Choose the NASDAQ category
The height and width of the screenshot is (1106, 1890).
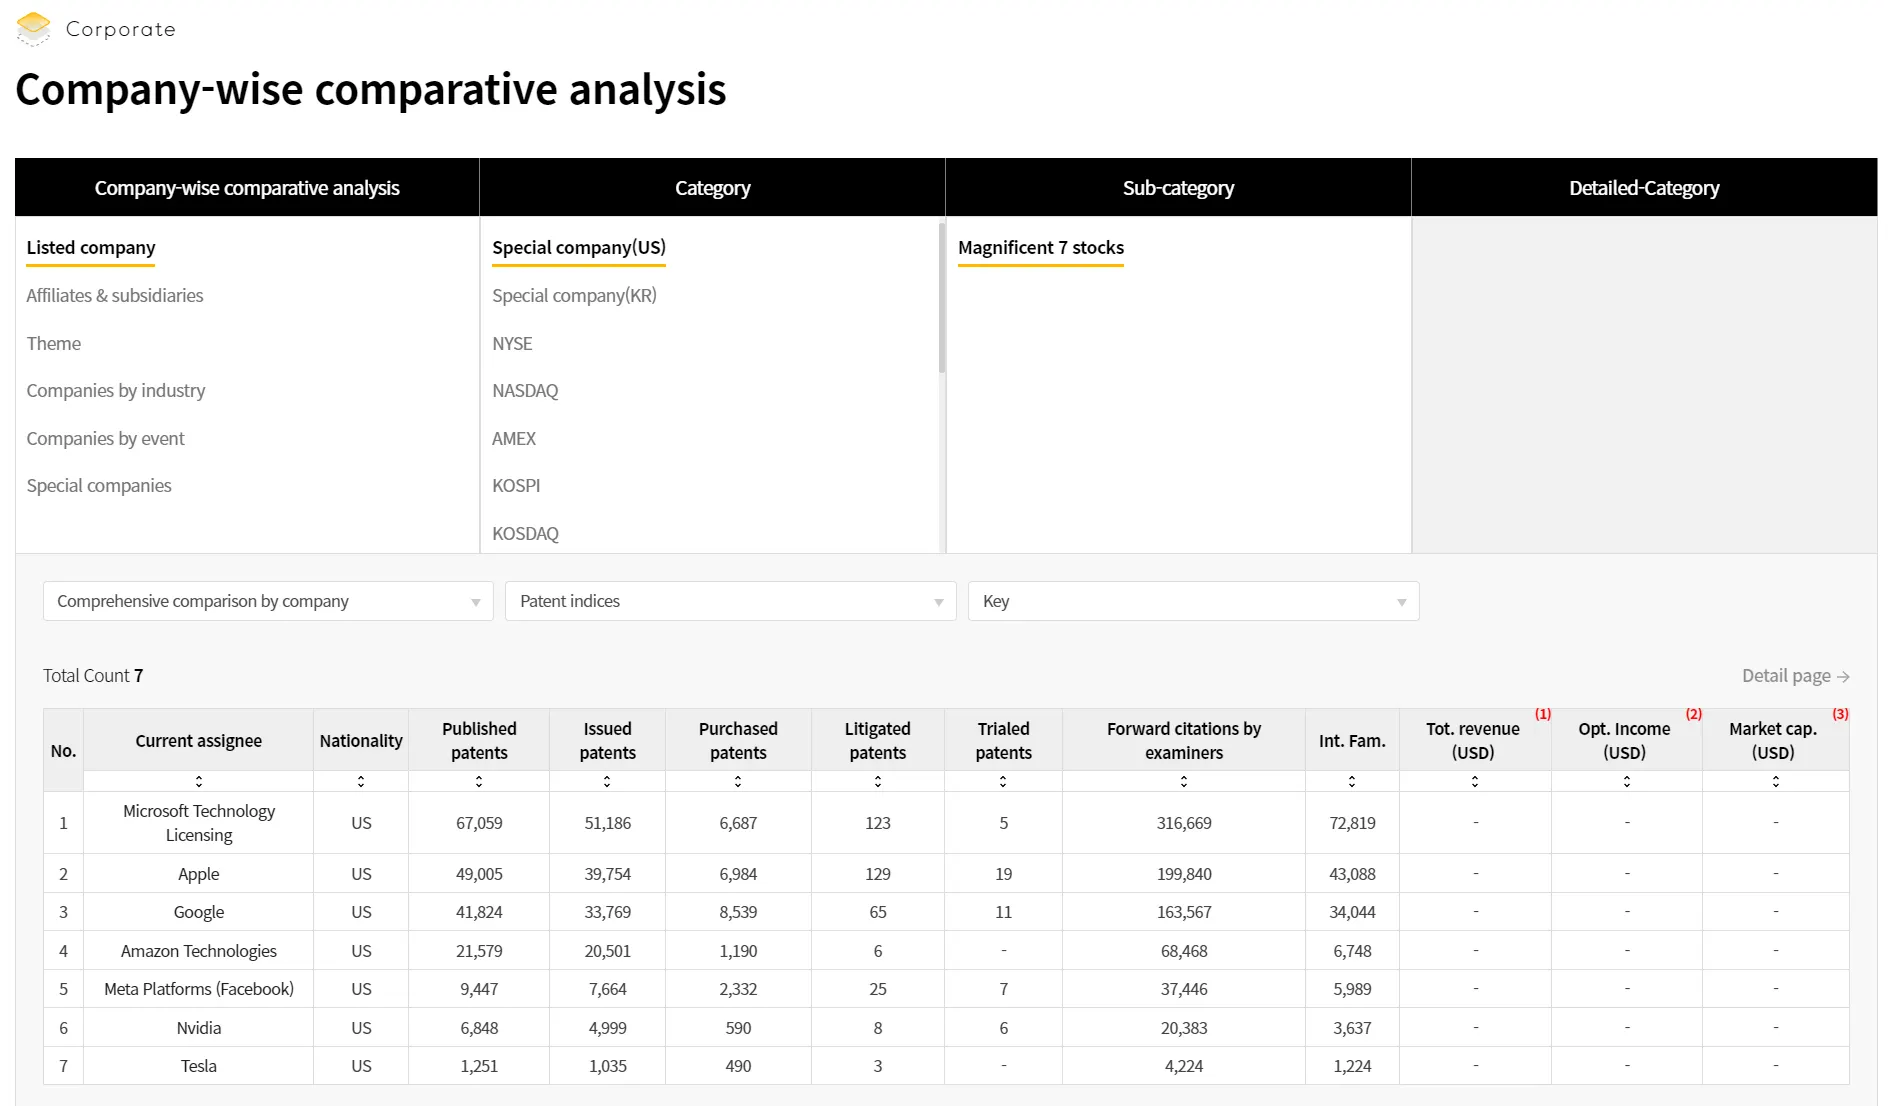[x=525, y=391]
